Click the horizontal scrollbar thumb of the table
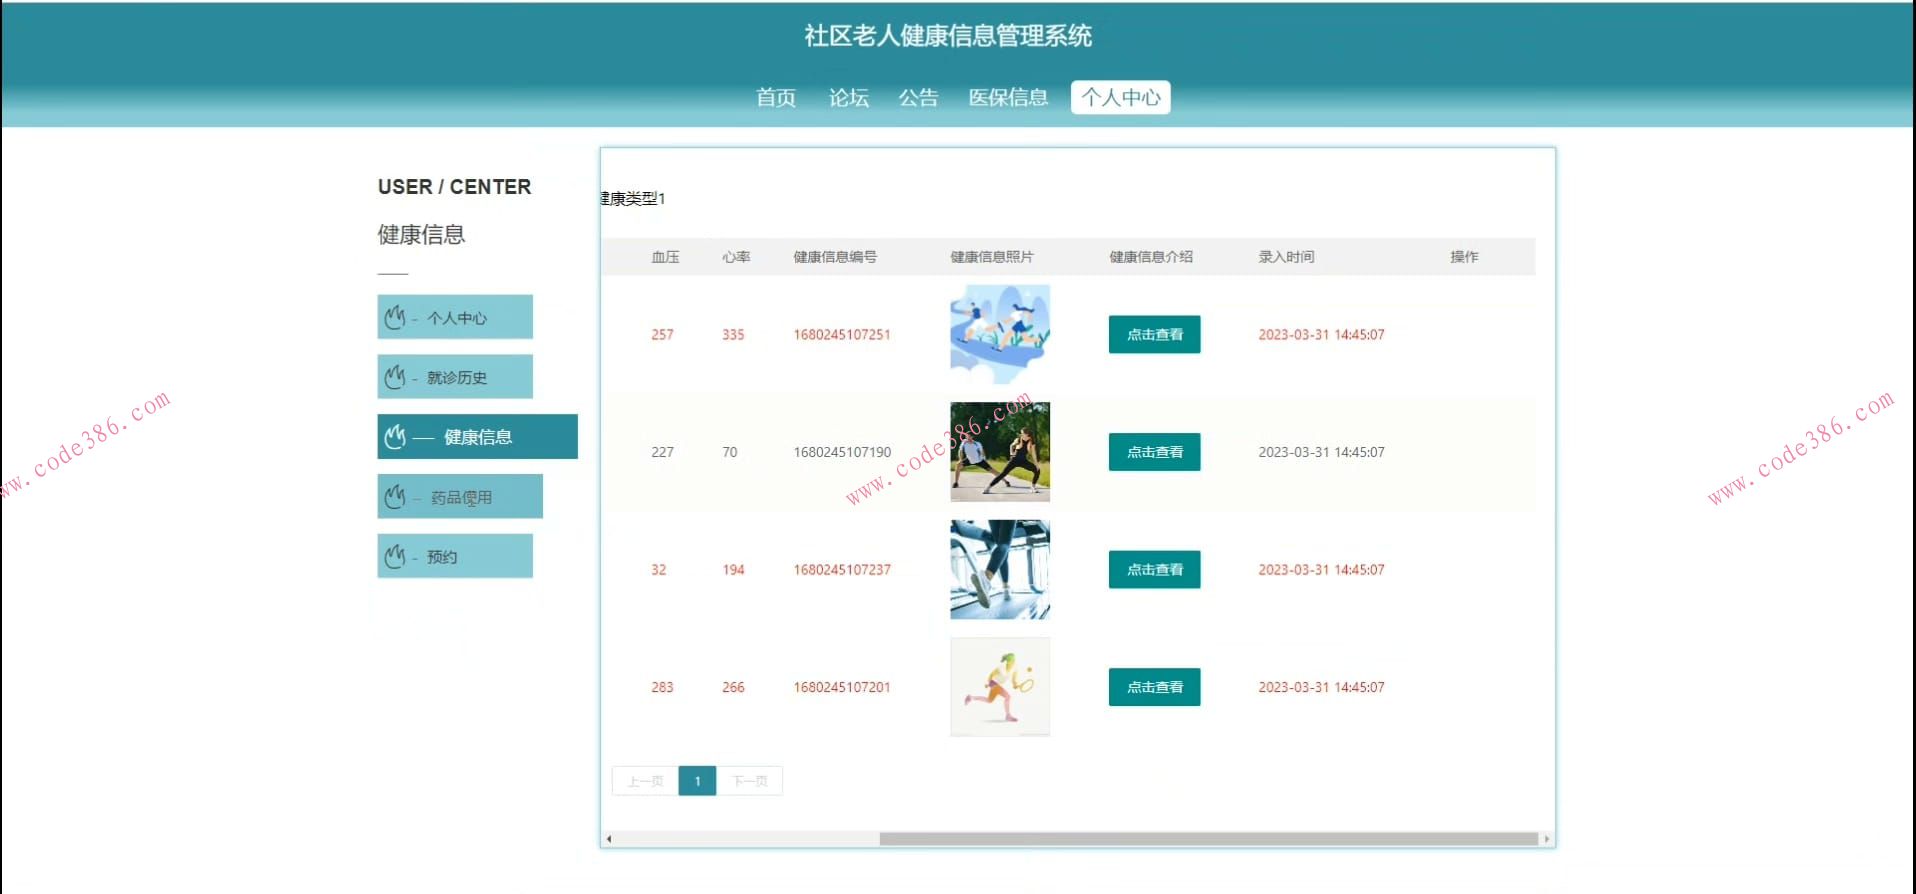 (1208, 839)
